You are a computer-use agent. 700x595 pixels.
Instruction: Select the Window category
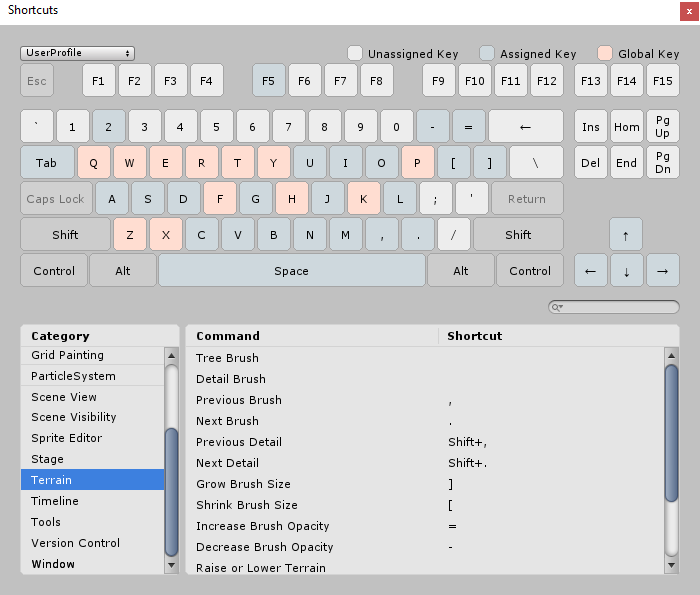[x=92, y=564]
